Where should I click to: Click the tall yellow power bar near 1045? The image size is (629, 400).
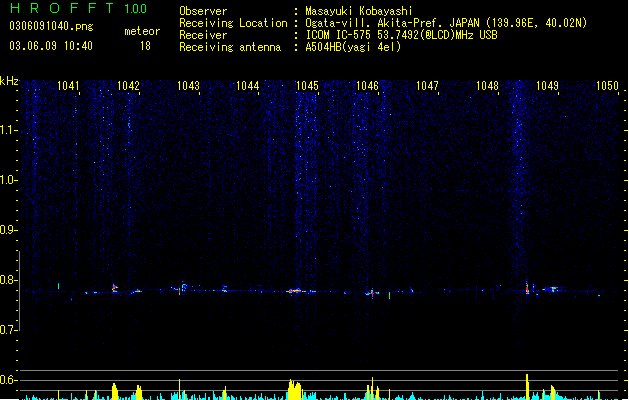point(295,390)
